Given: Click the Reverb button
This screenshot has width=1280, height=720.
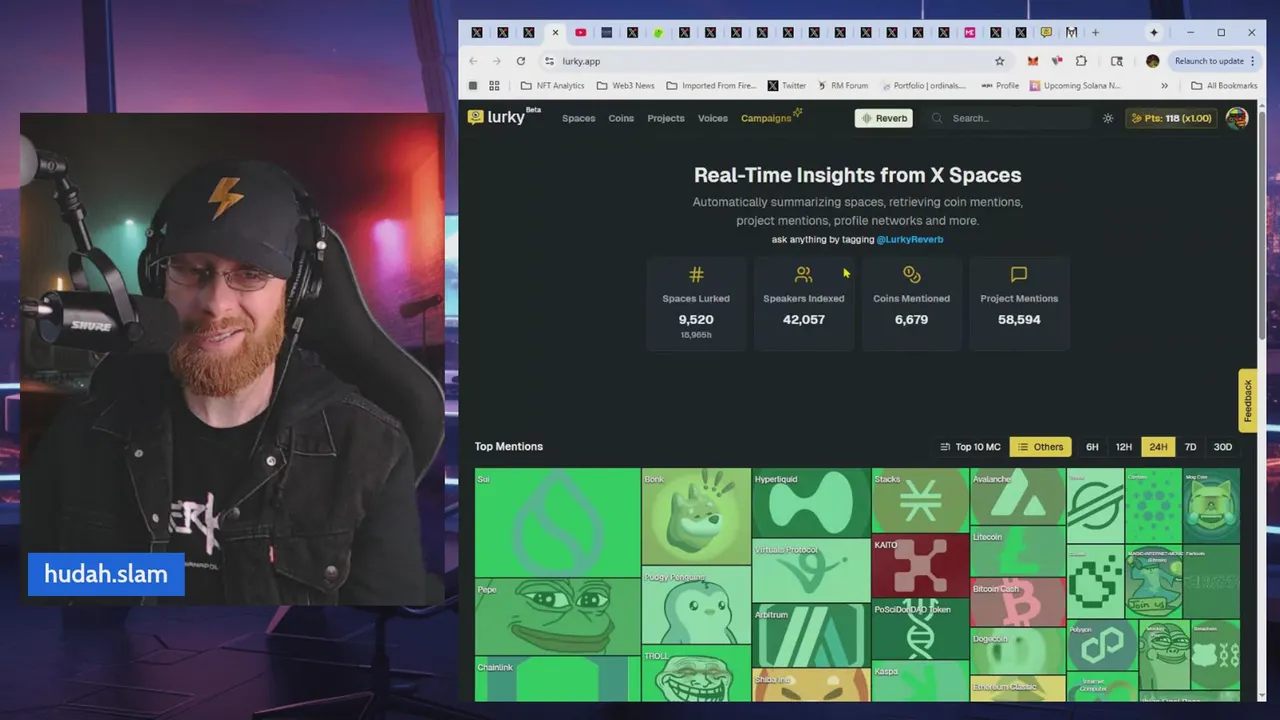Looking at the screenshot, I should pos(884,118).
